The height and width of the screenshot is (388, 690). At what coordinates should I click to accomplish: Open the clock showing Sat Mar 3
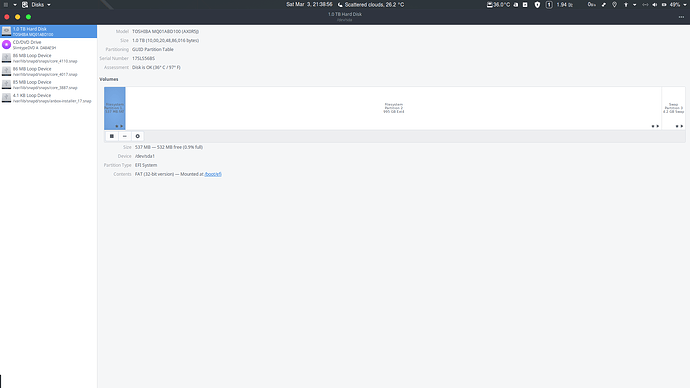309,4
